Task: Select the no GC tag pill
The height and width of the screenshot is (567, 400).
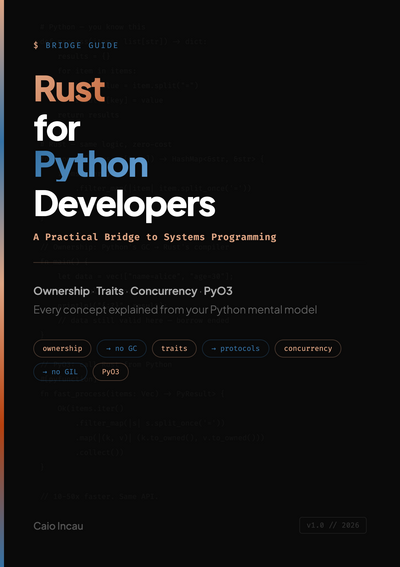Action: coord(122,348)
